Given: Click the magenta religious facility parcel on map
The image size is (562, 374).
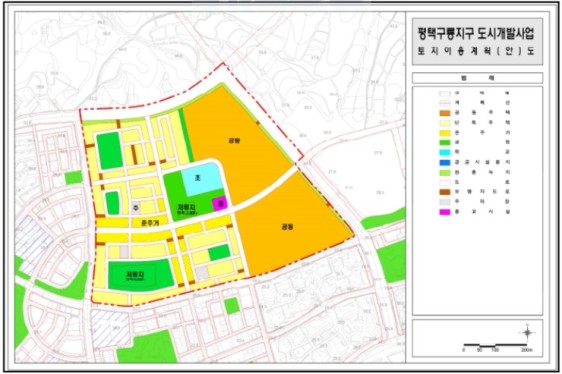Looking at the screenshot, I should point(220,204).
